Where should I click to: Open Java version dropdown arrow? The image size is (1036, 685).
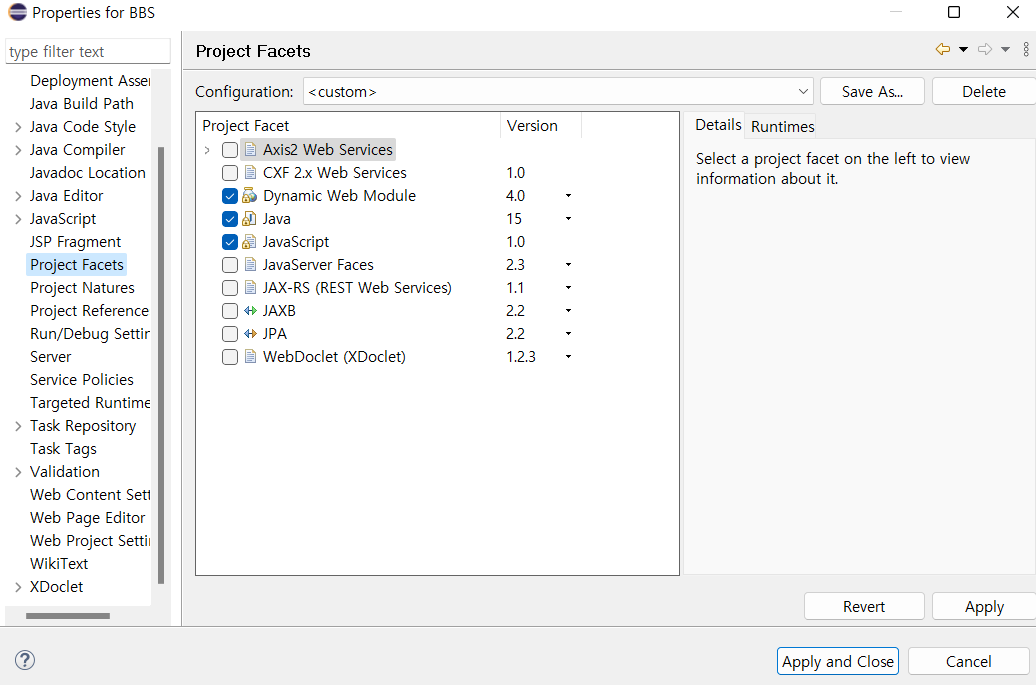pos(568,219)
